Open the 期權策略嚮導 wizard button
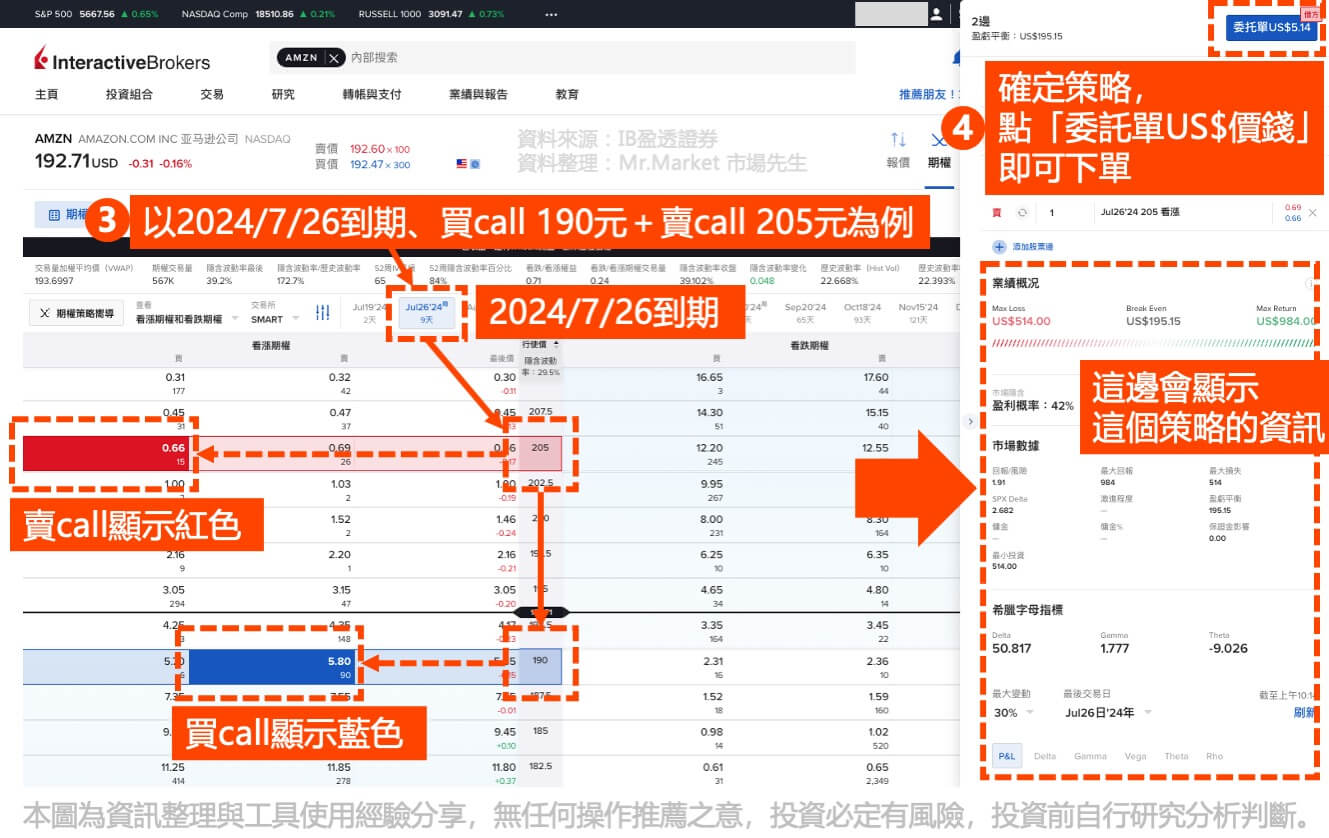The width and height of the screenshot is (1329, 838). (76, 313)
